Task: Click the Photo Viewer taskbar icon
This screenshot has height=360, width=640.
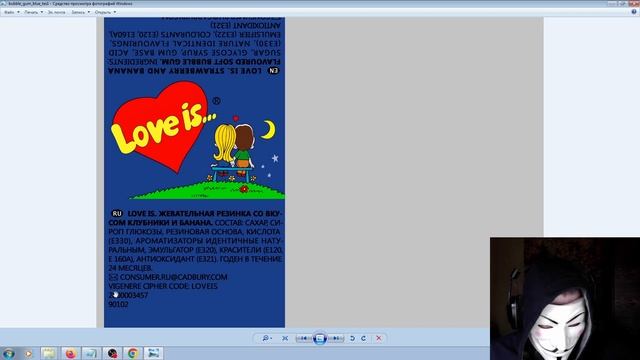Action: coord(153,353)
